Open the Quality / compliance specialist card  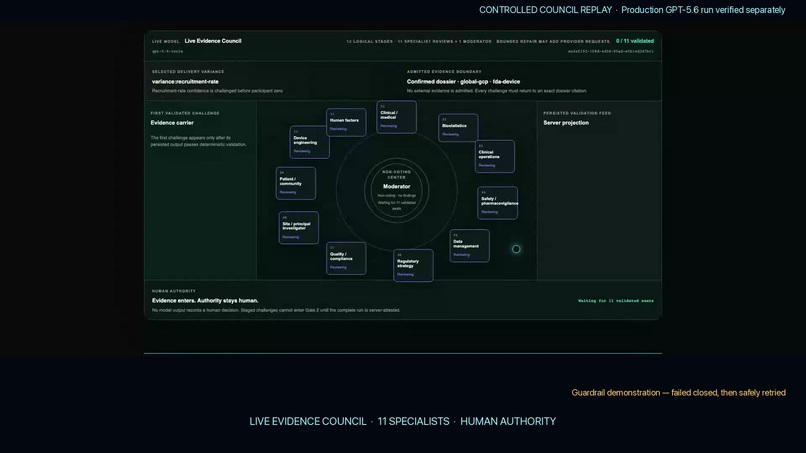tap(346, 258)
